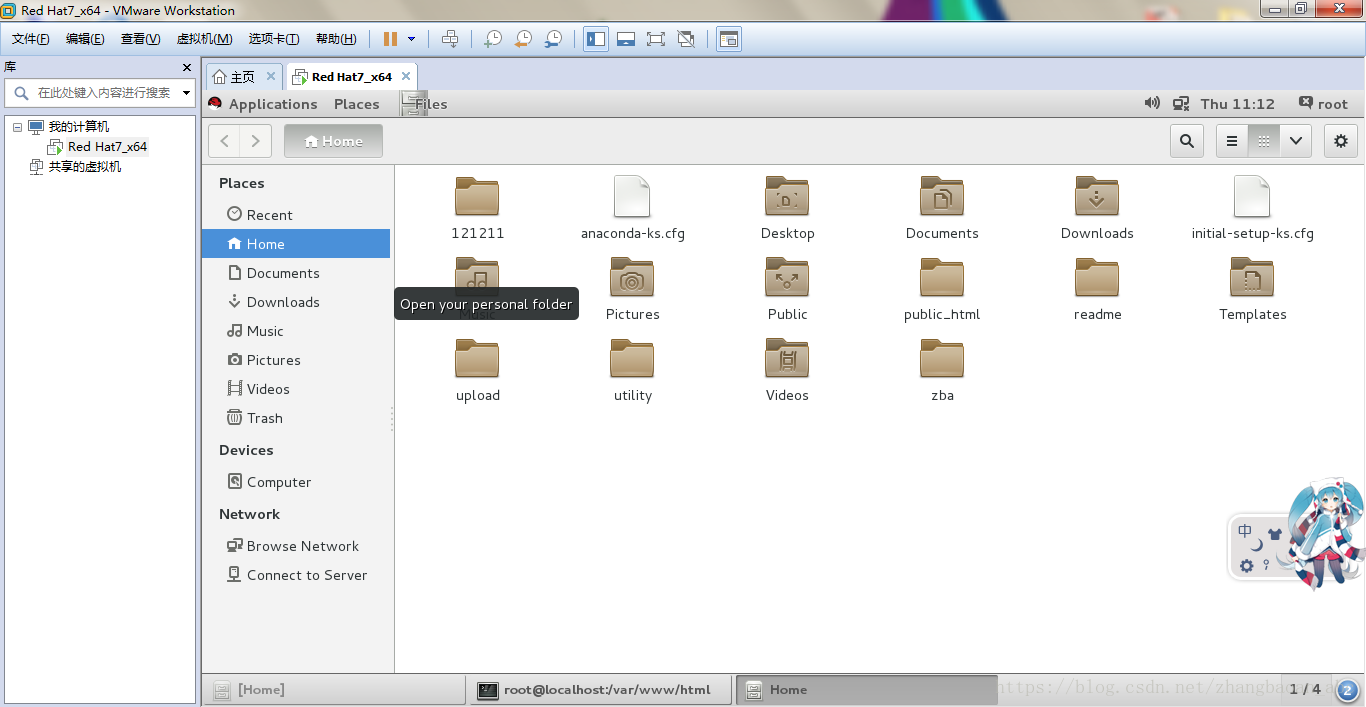
Task: Click the VMware library search field
Action: tap(100, 93)
